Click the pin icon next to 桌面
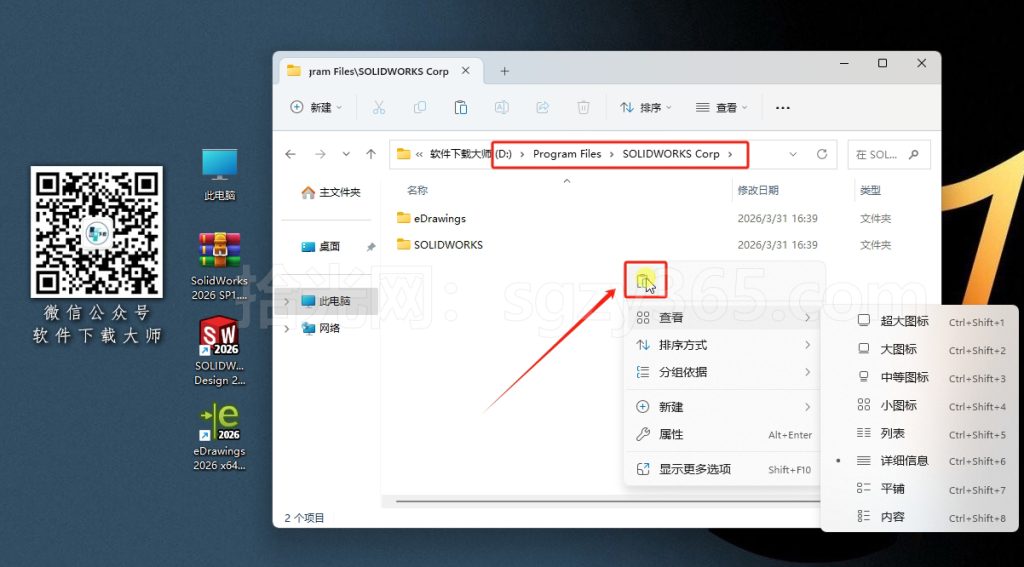This screenshot has height=567, width=1024. pos(371,247)
